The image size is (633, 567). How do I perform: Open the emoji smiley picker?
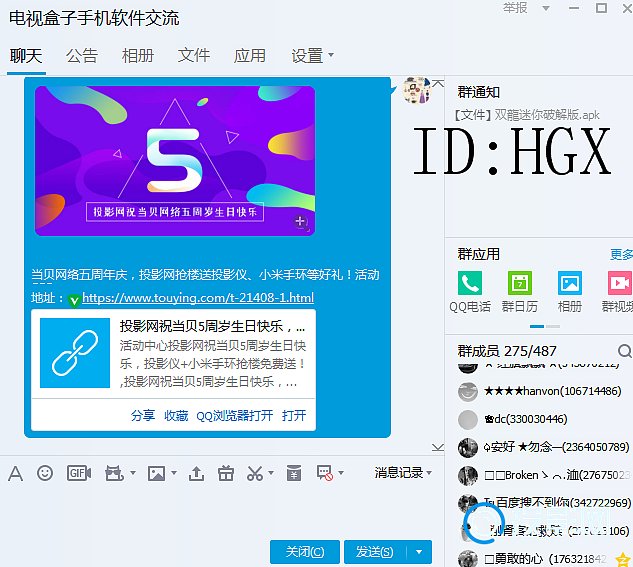click(45, 473)
